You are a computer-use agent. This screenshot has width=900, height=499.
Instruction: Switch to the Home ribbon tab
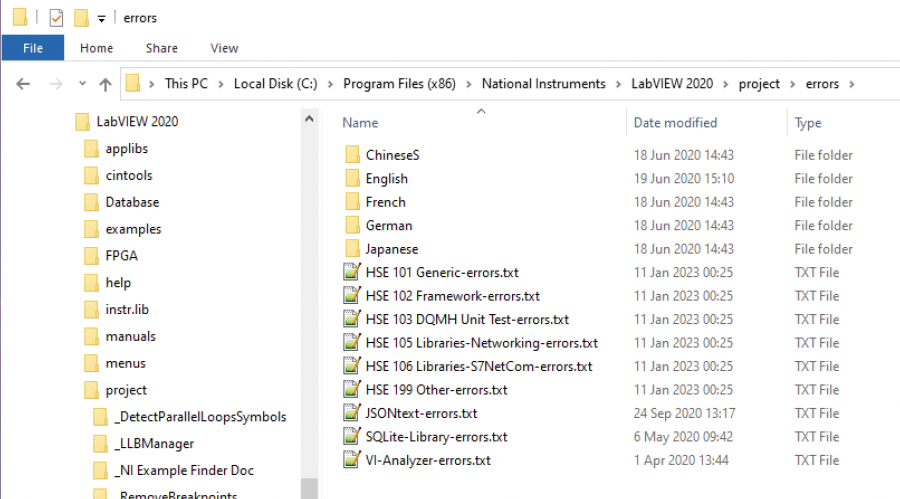pyautogui.click(x=96, y=48)
